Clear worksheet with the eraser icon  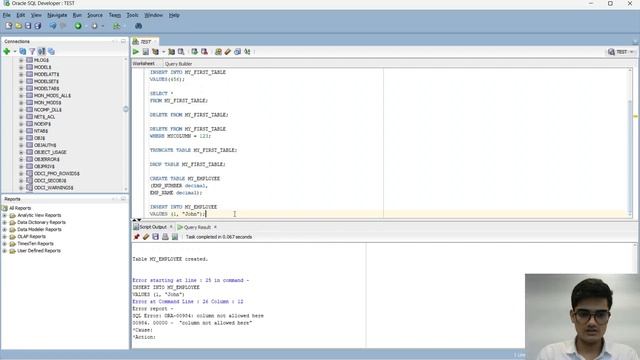pyautogui.click(x=228, y=52)
